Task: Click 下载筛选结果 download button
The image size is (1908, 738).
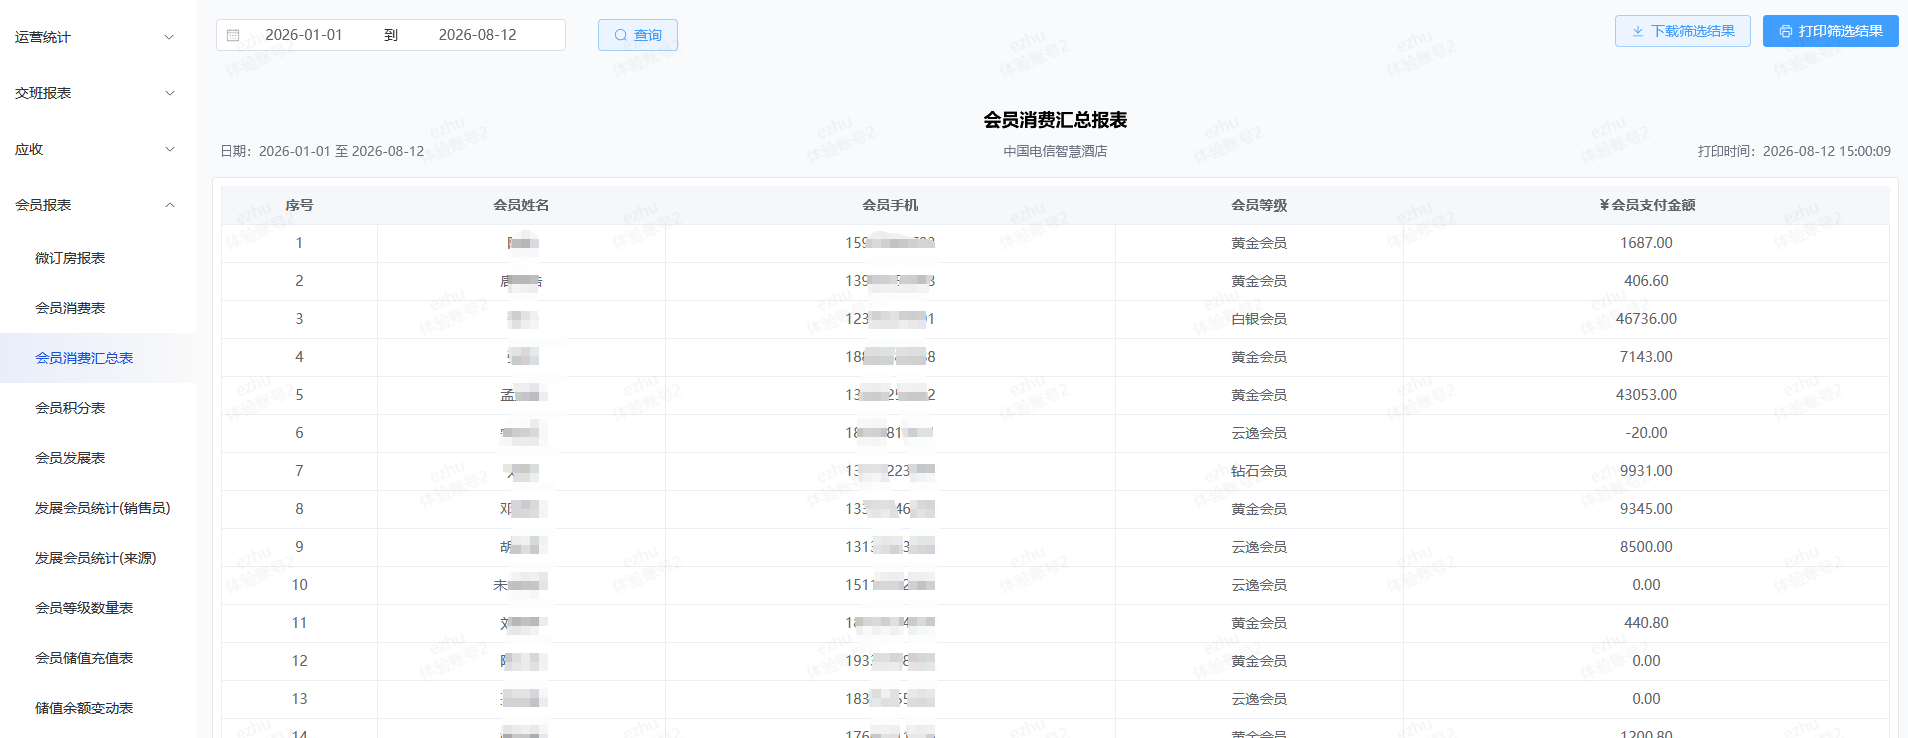Action: point(1683,31)
